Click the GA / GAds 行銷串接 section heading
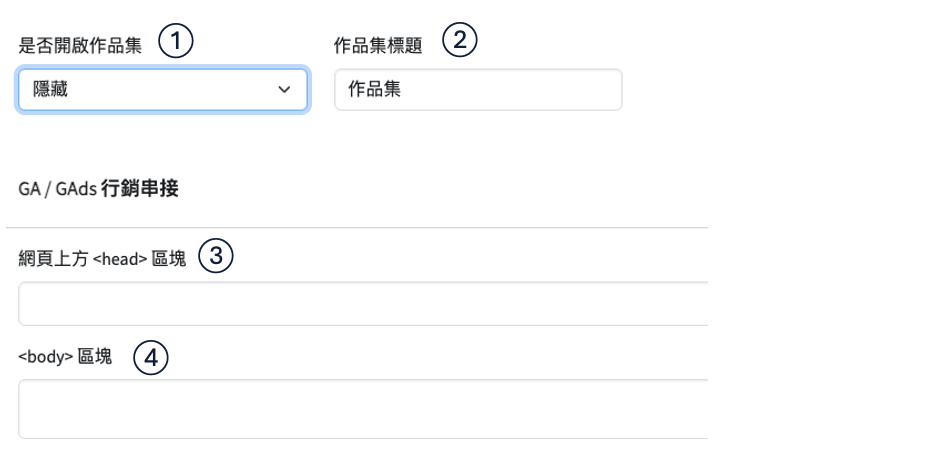This screenshot has width=932, height=467. tap(99, 189)
